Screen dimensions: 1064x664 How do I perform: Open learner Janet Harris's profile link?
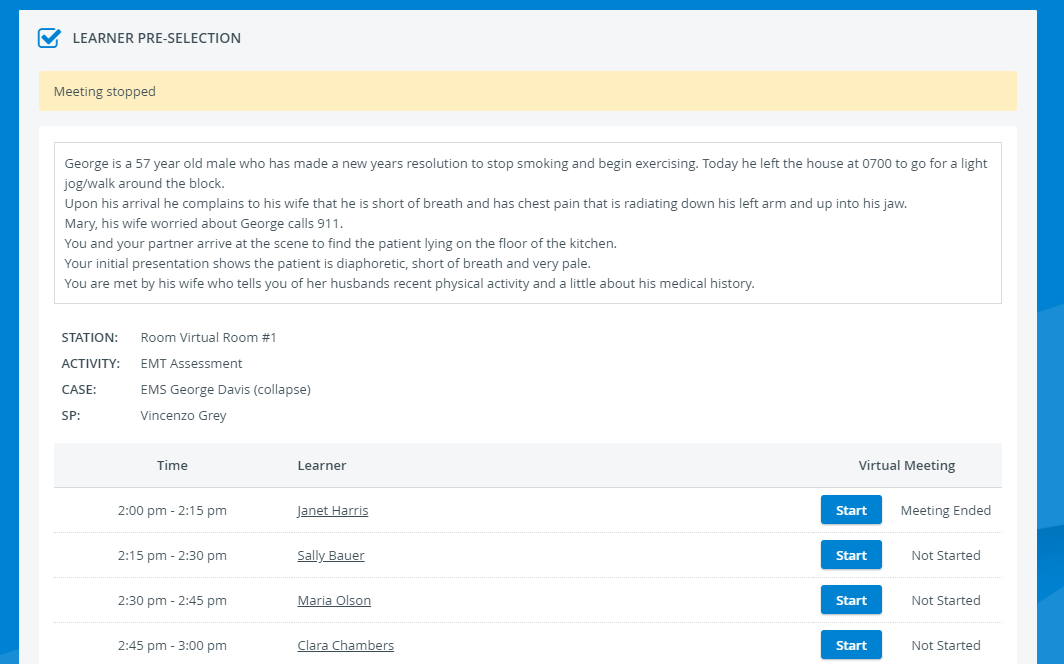(332, 510)
